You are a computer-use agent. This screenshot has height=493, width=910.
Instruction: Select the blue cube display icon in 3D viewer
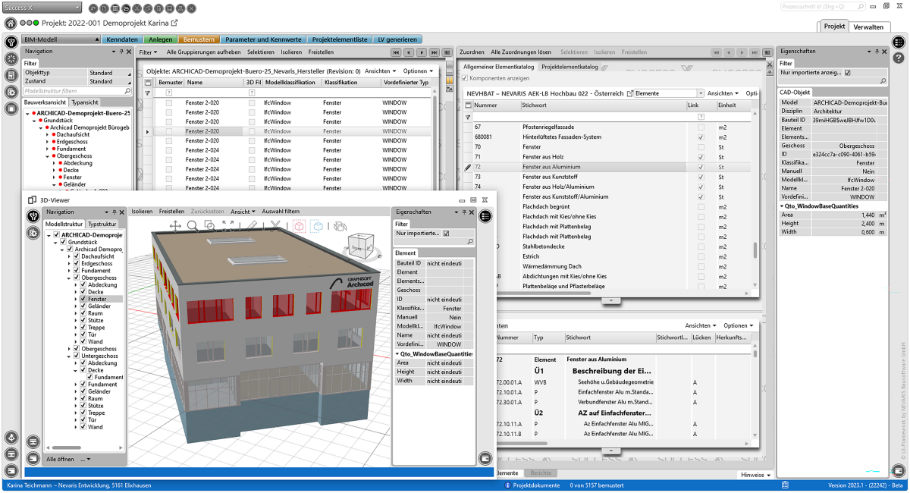point(317,226)
